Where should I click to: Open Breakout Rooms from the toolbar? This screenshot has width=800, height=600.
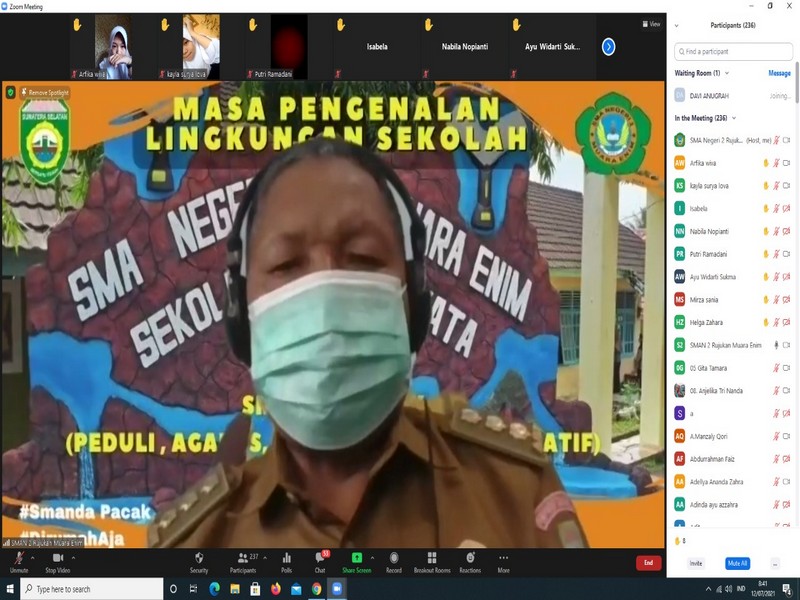tap(432, 560)
